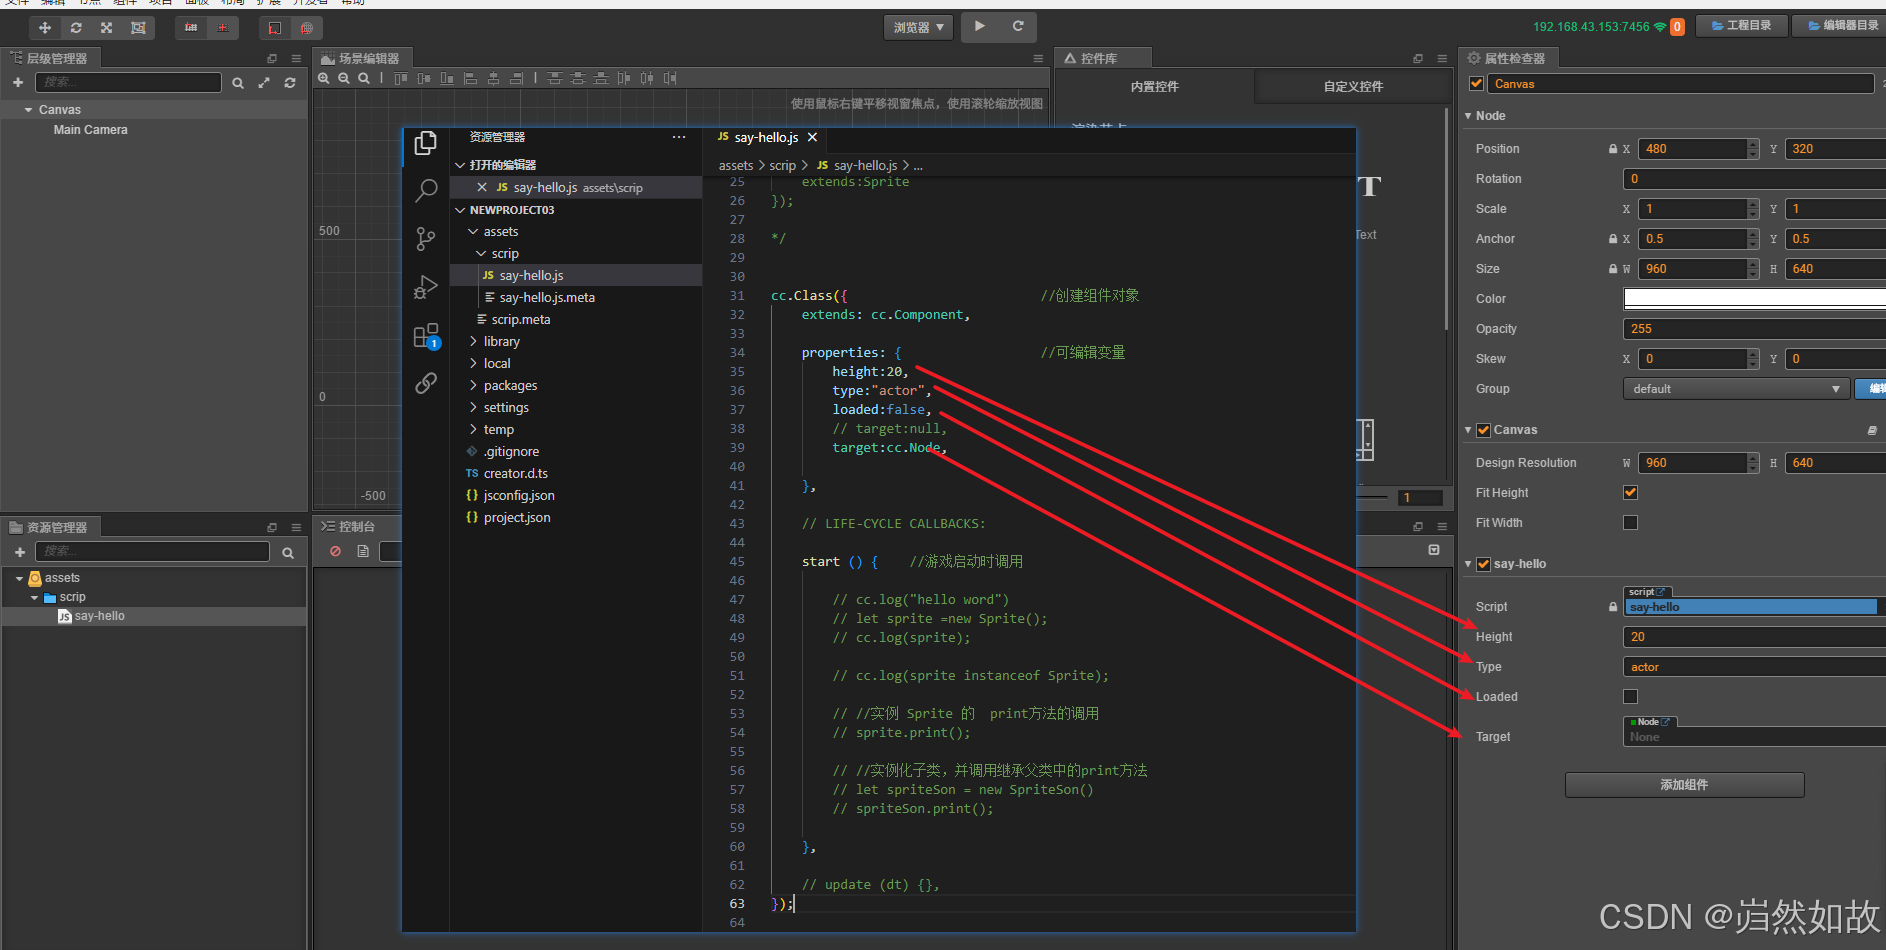Click the plus icon in bottom 资源管理器 panel
The image size is (1886, 950).
point(19,552)
